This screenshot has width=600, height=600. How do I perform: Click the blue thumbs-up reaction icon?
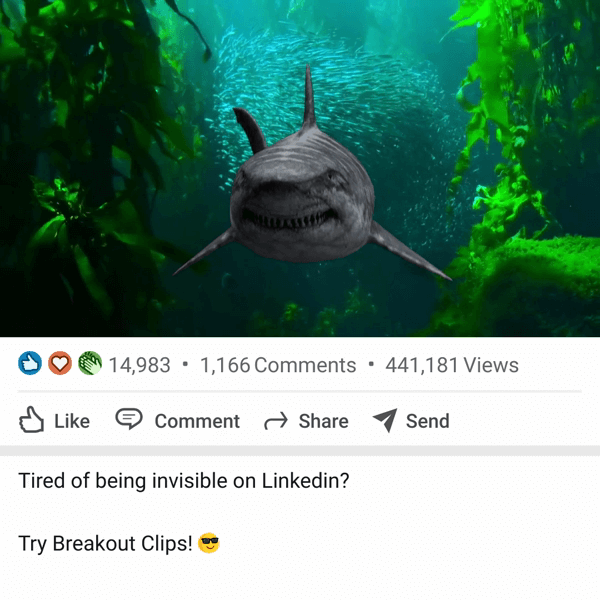click(x=30, y=363)
